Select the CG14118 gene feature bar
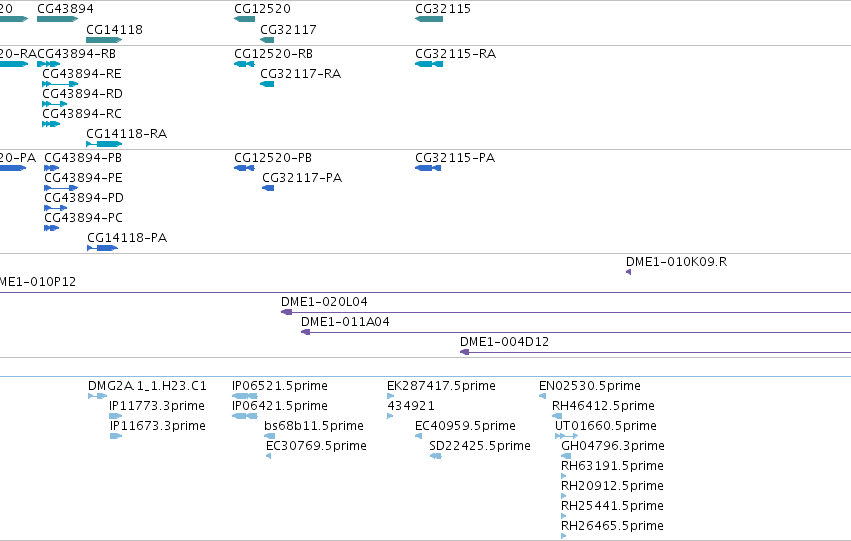851x541 pixels. coord(104,40)
